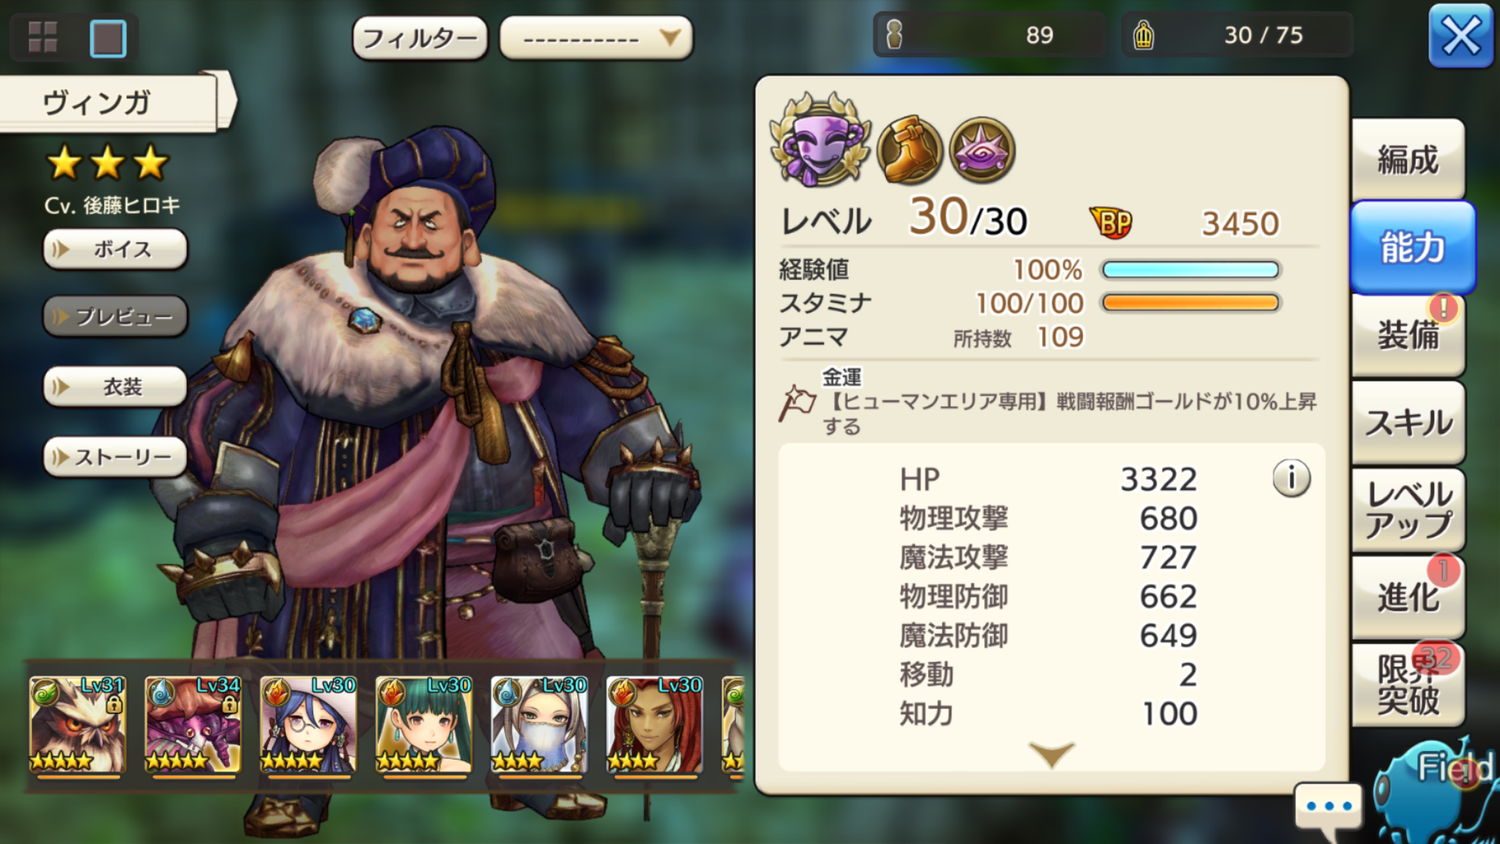This screenshot has width=1500, height=844.
Task: Open the filter sort dropdown
Action: [596, 38]
